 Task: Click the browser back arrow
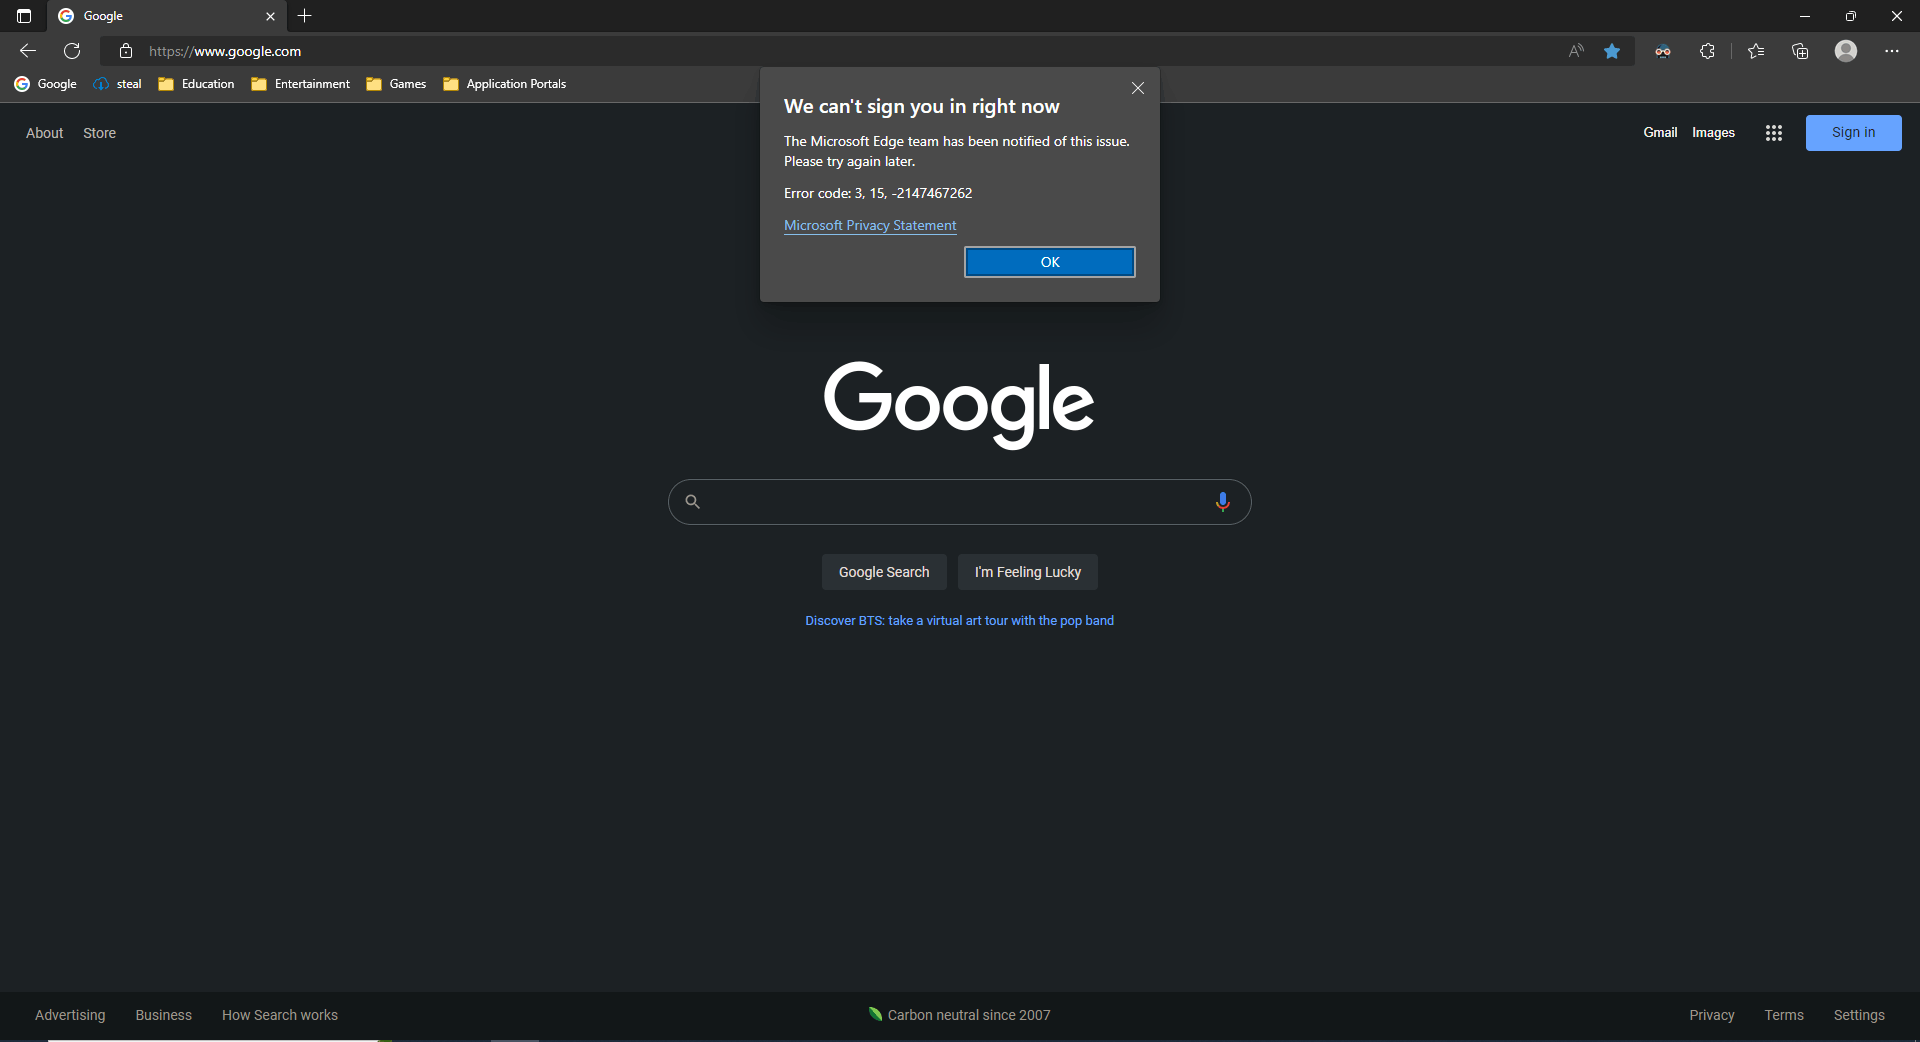pyautogui.click(x=28, y=51)
